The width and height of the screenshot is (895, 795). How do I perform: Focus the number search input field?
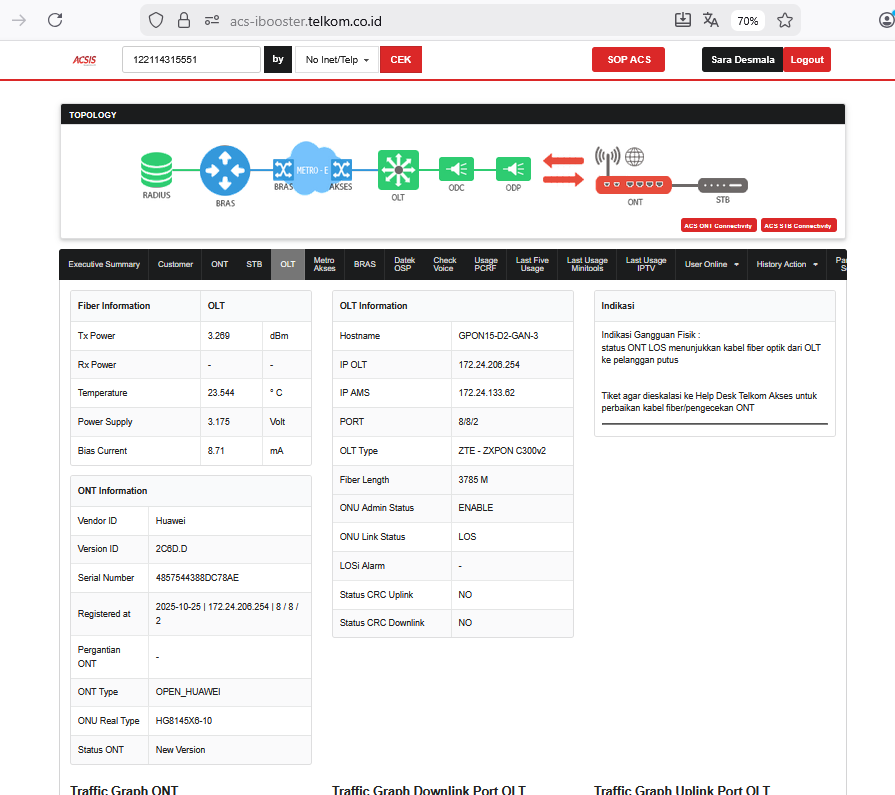point(191,59)
